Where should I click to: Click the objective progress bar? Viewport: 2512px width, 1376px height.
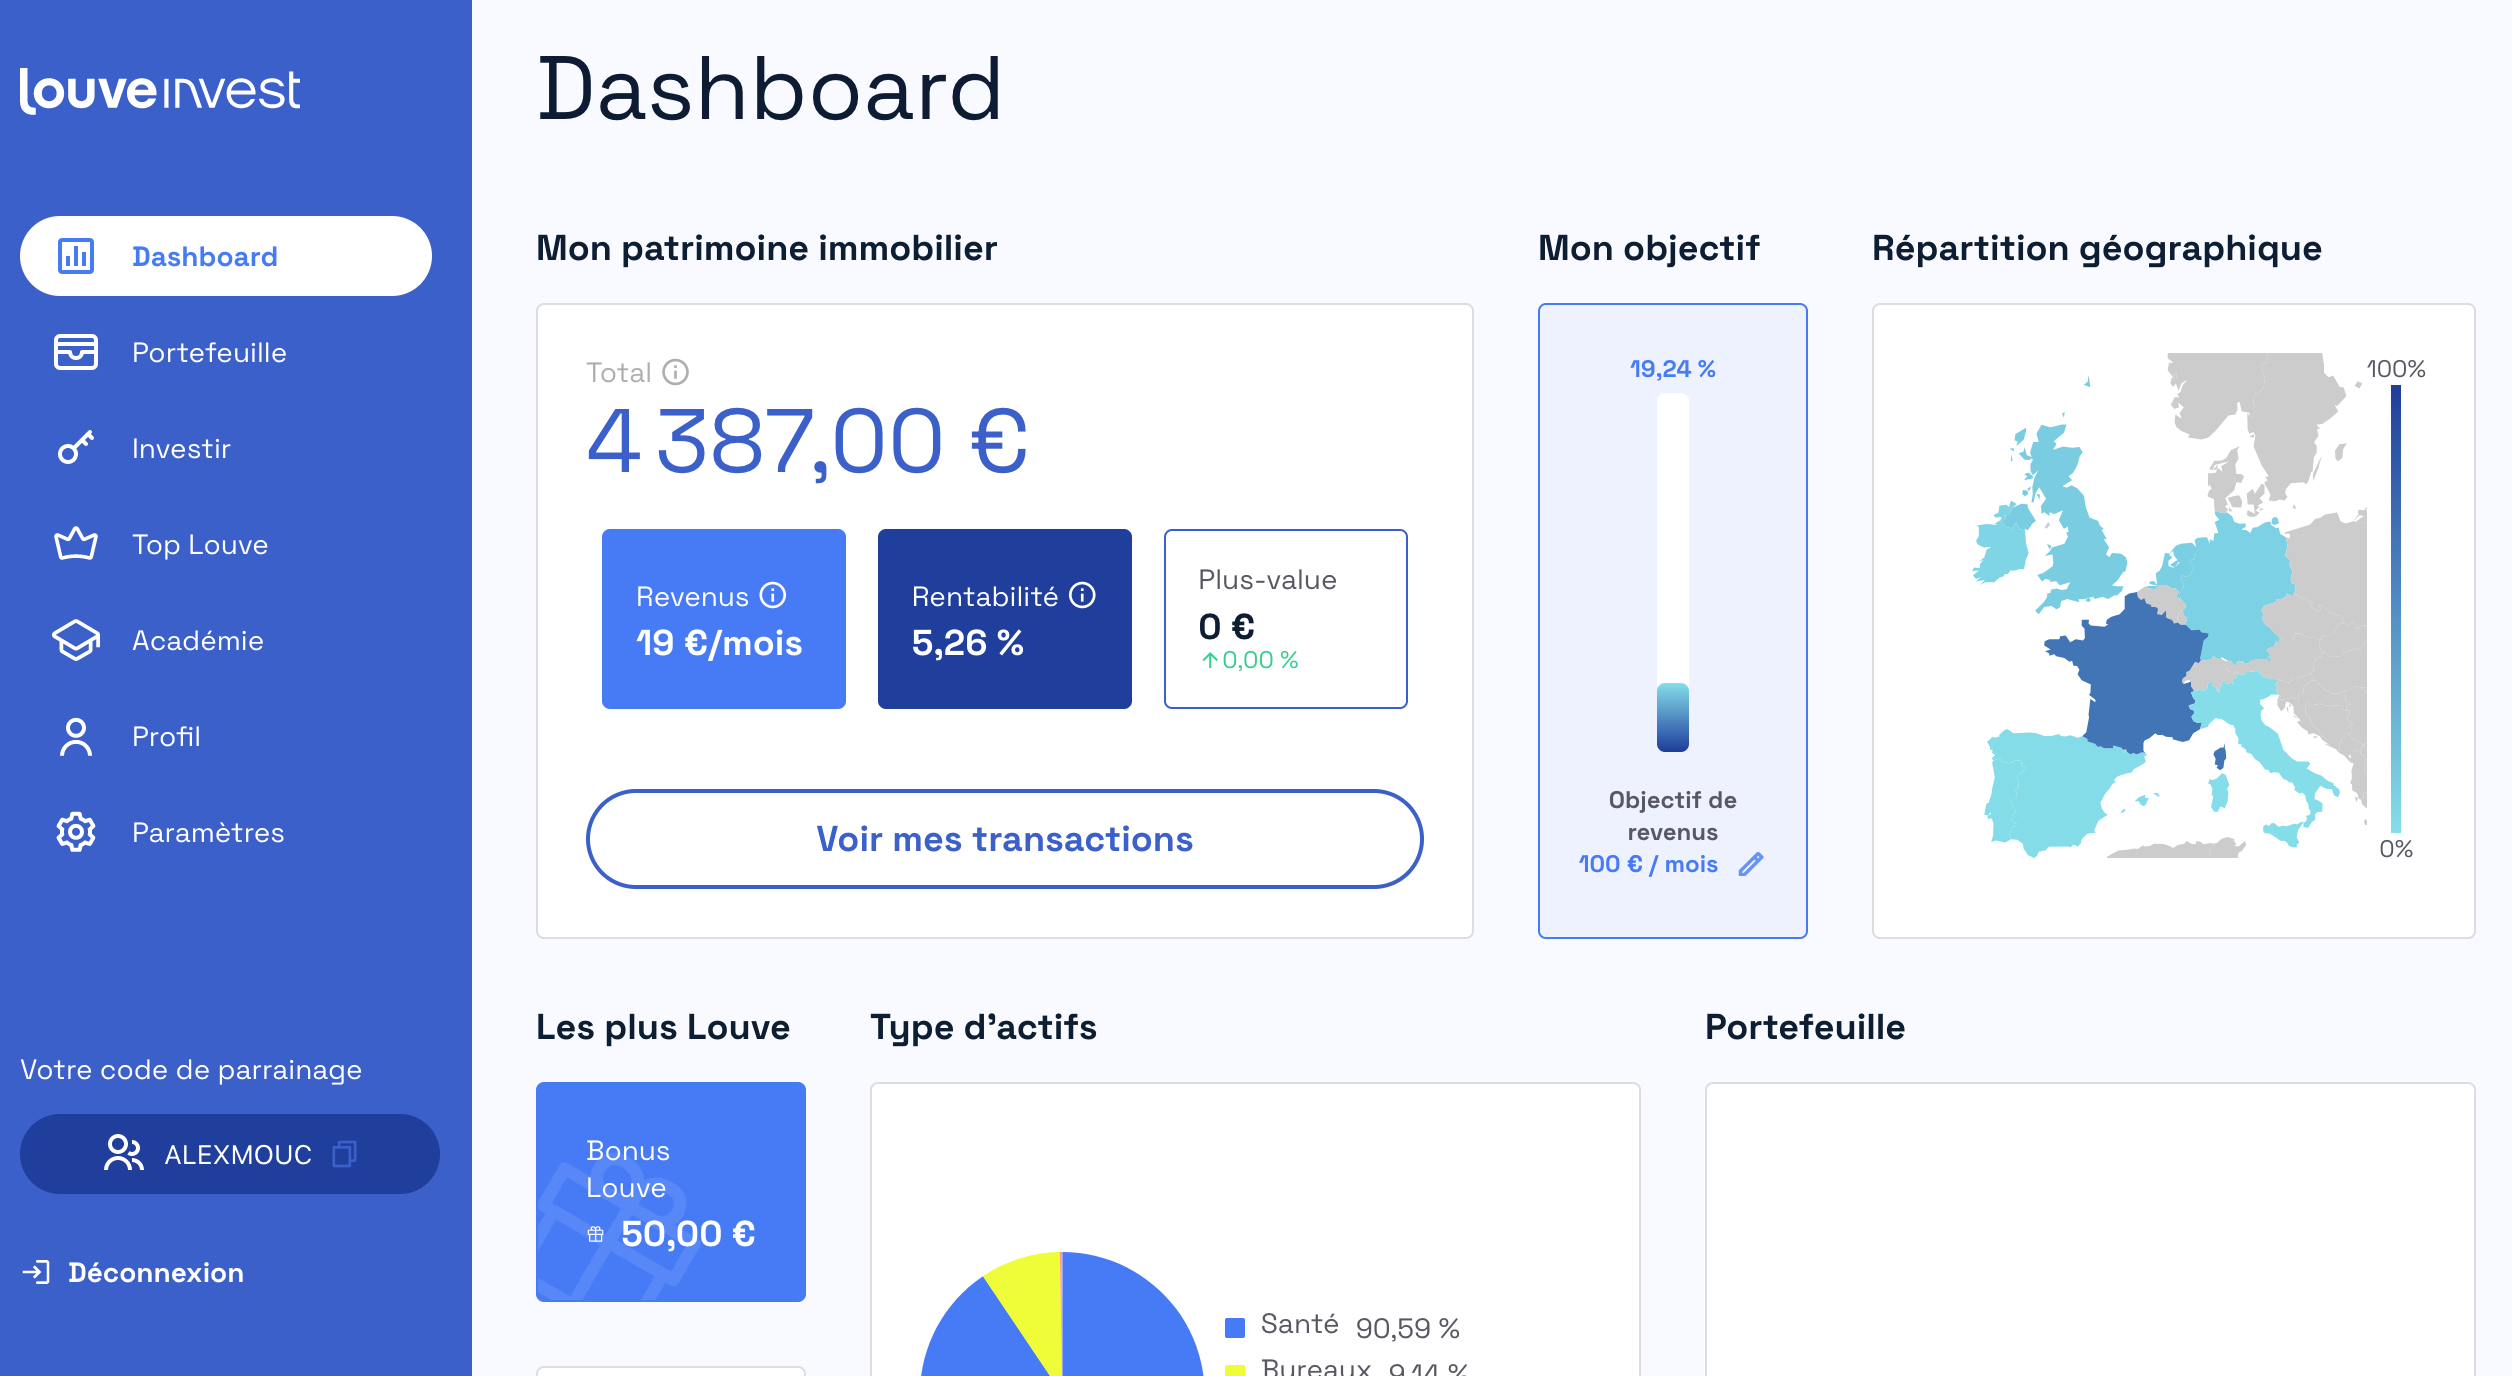1673,572
